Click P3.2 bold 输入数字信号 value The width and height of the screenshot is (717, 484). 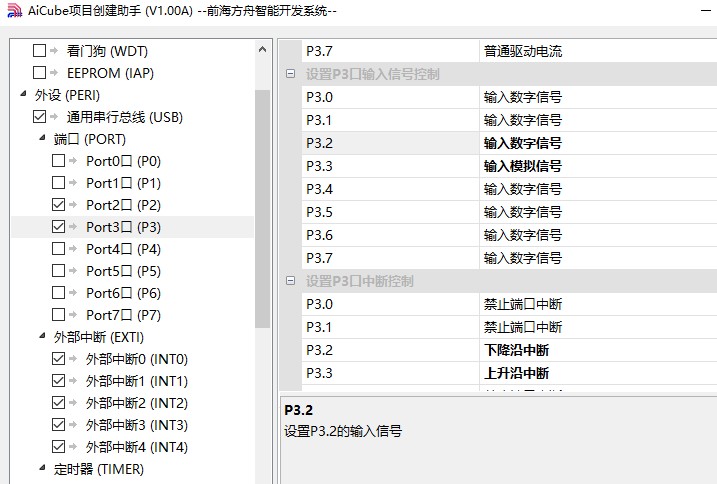click(598, 143)
